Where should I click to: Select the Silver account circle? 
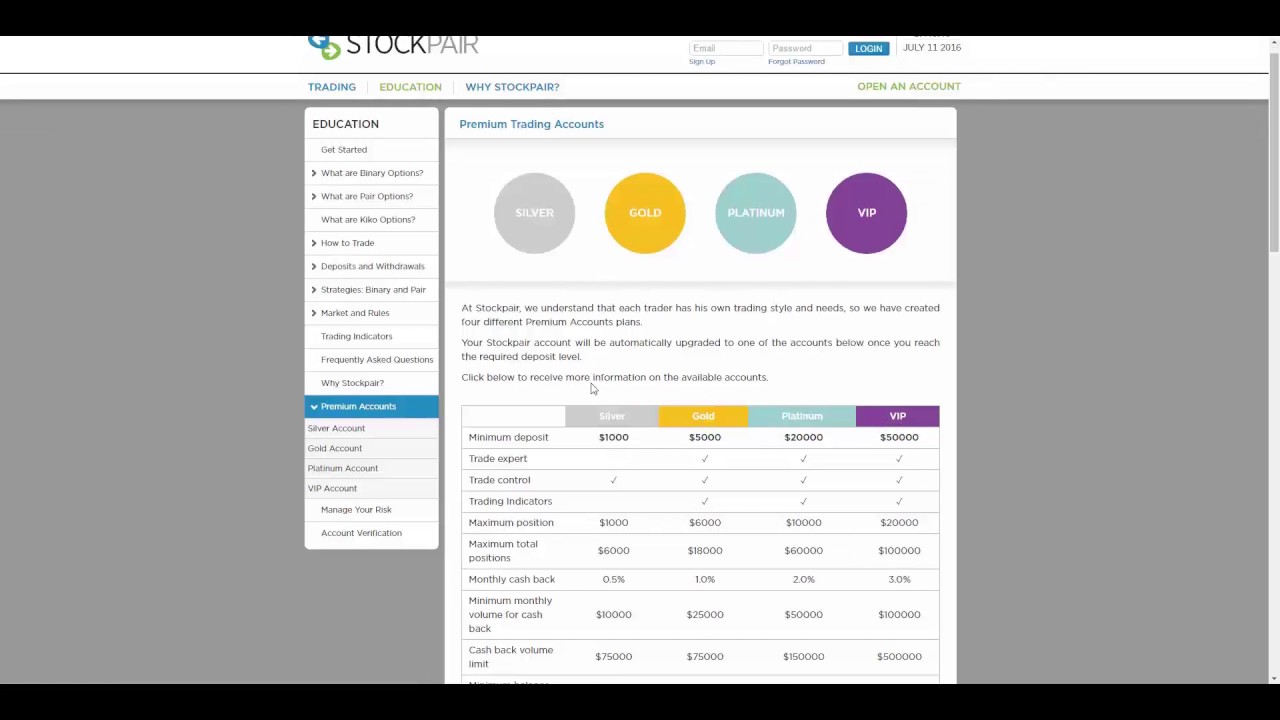coord(534,213)
